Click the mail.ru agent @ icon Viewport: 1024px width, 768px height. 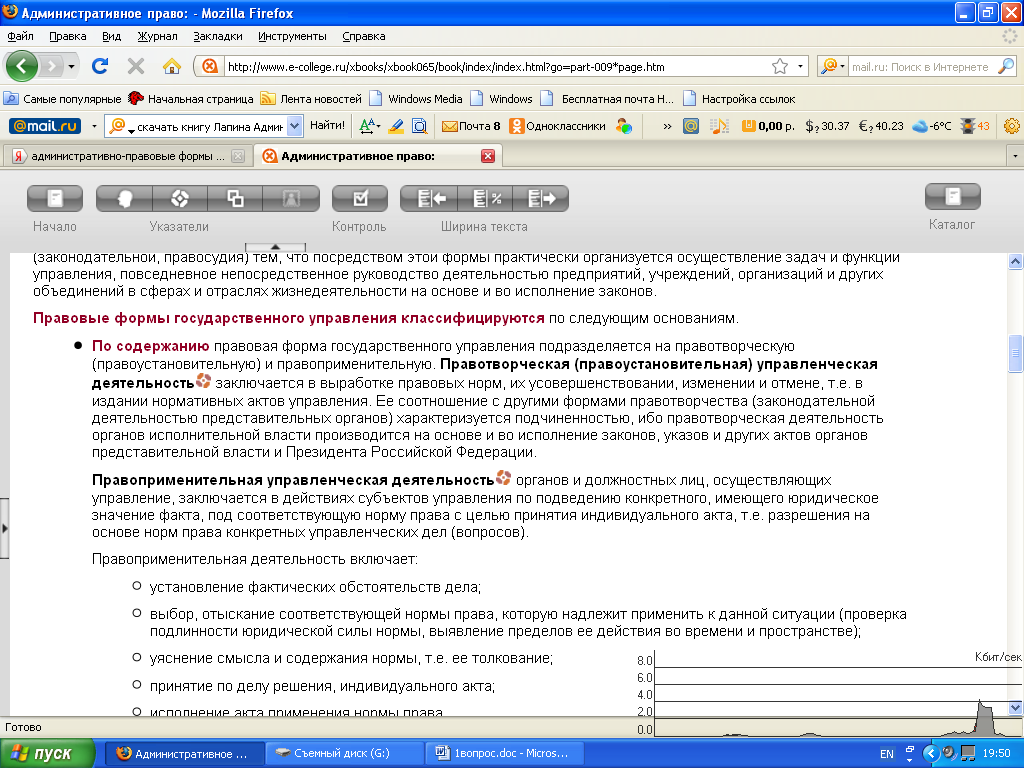click(691, 126)
